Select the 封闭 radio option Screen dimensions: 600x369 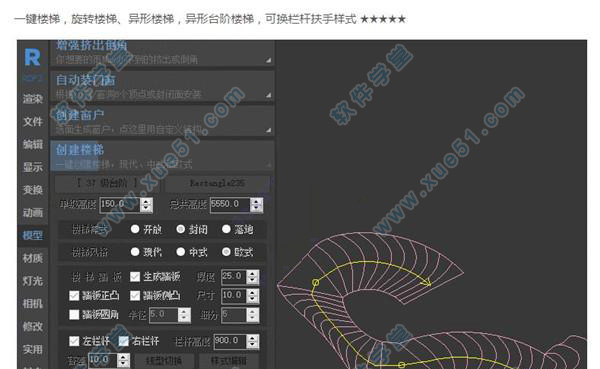[180, 229]
